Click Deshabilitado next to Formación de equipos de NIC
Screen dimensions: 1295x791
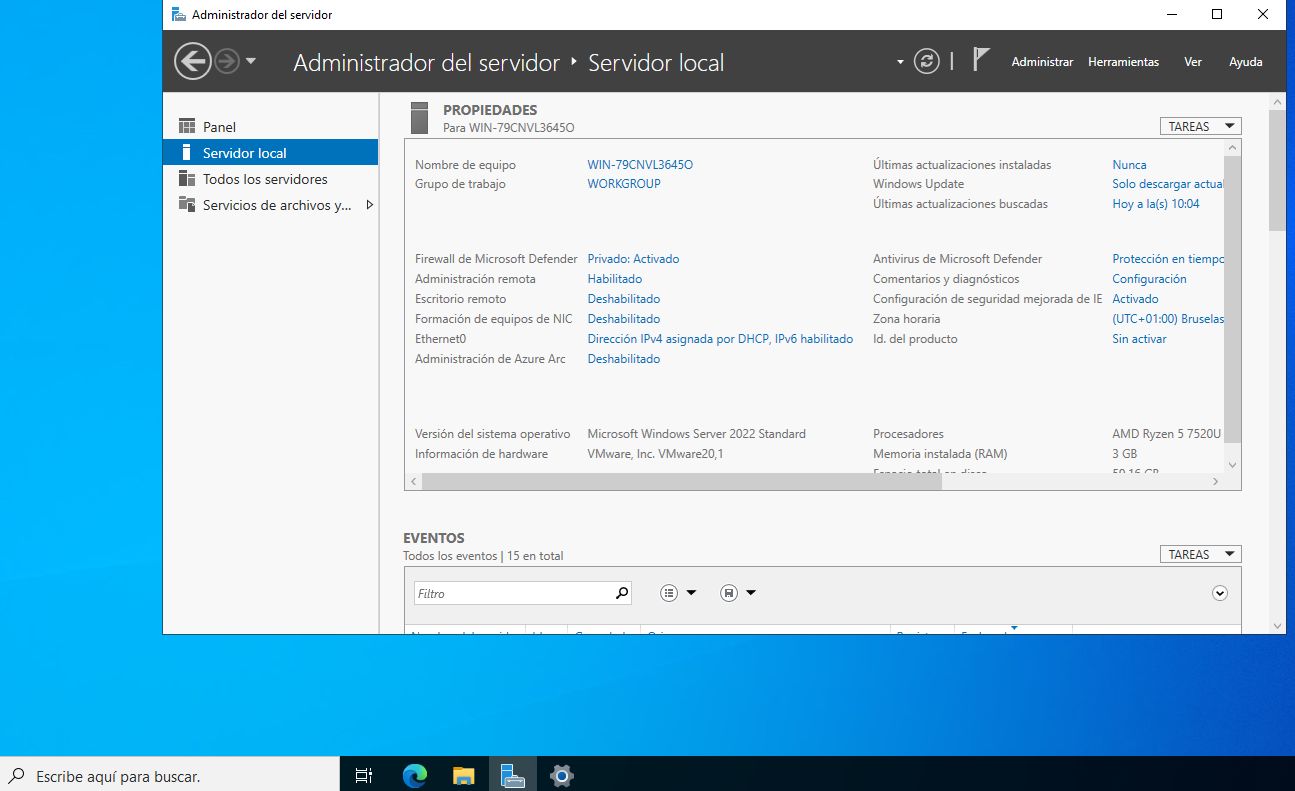[x=624, y=319]
